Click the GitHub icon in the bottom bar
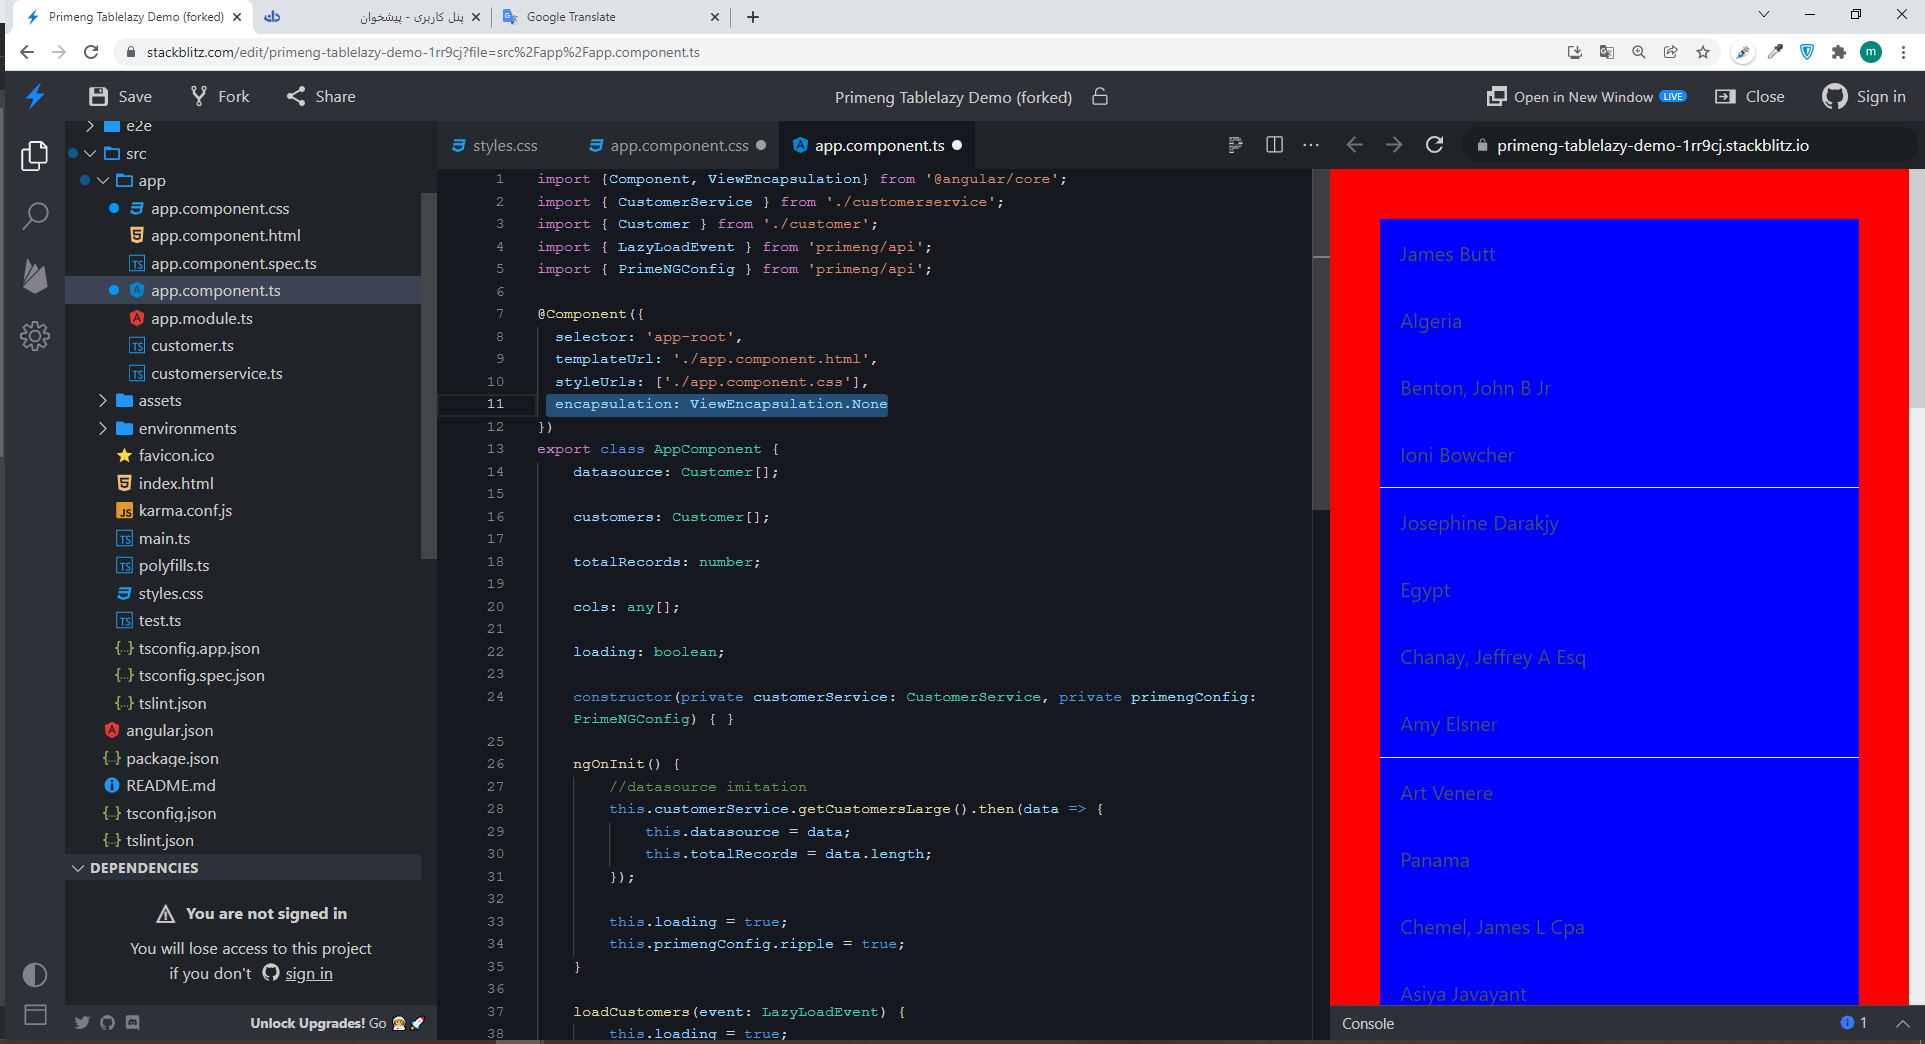 click(x=107, y=1022)
